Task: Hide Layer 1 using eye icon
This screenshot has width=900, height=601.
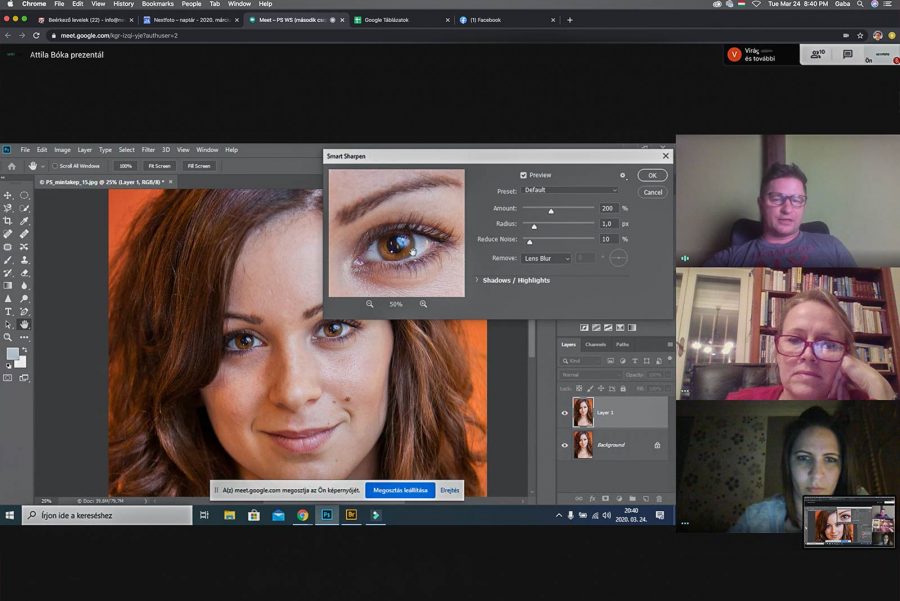Action: tap(565, 412)
